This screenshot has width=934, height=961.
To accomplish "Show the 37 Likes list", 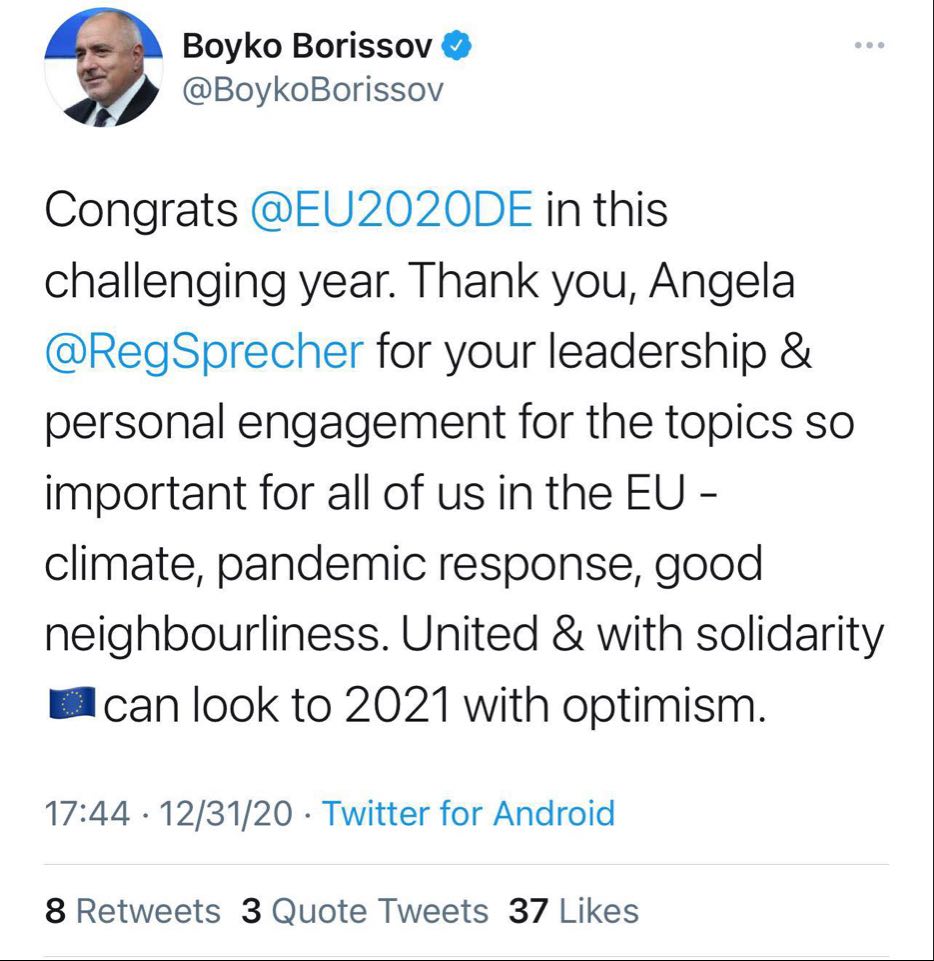I will 574,911.
